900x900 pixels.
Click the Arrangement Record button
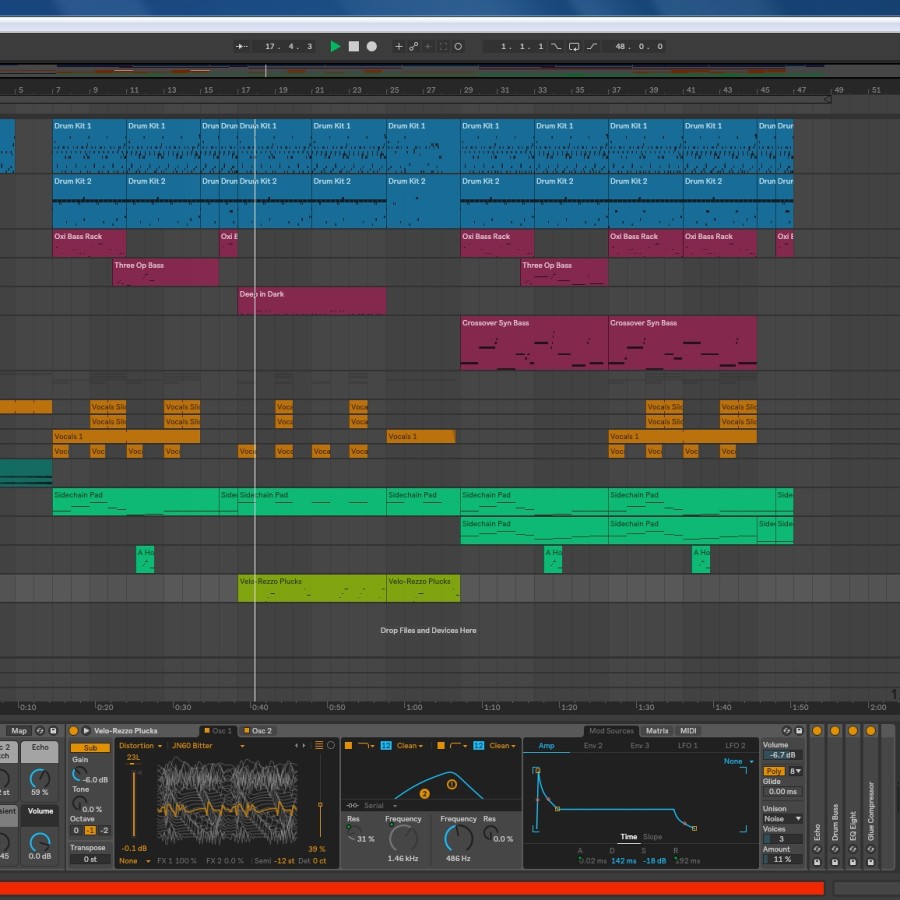pyautogui.click(x=371, y=46)
